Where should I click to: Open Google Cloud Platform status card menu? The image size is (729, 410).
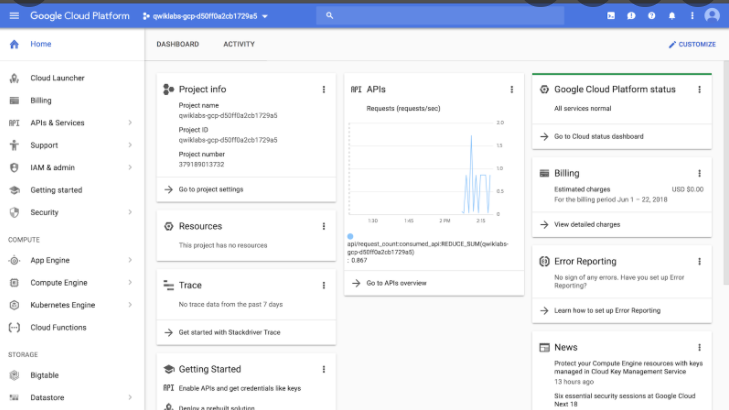(699, 89)
